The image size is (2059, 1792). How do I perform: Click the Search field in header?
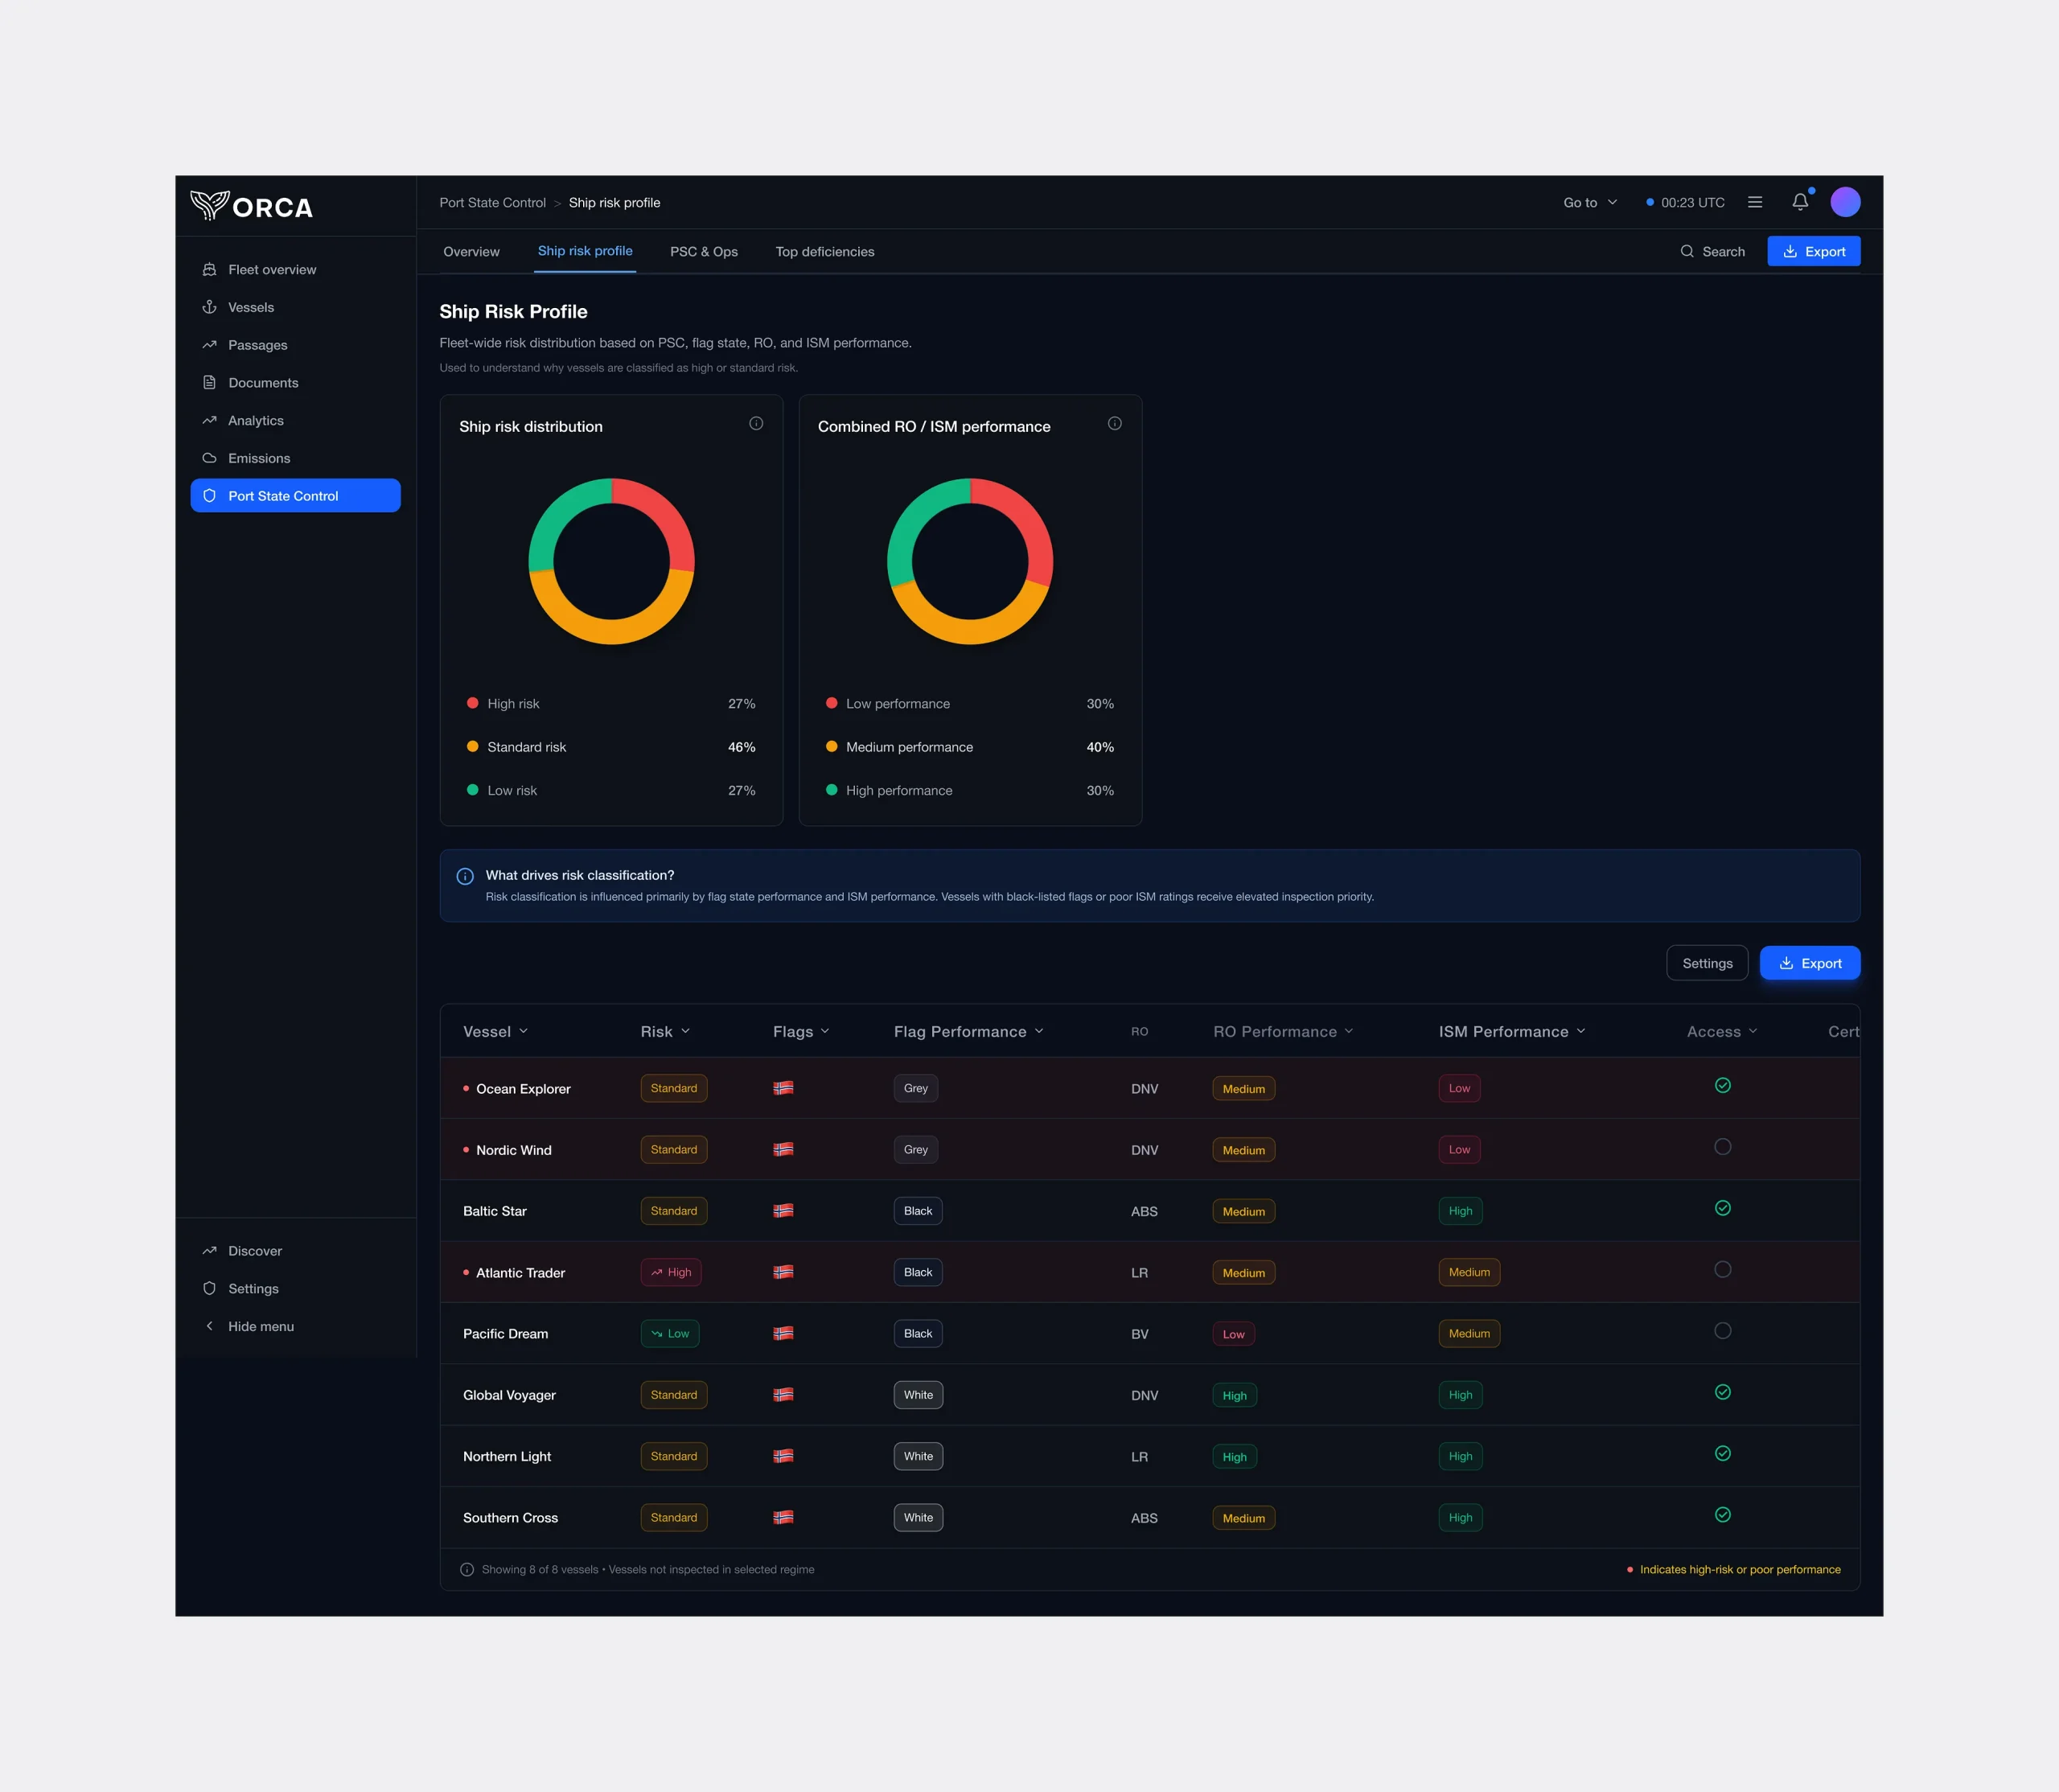1712,252
